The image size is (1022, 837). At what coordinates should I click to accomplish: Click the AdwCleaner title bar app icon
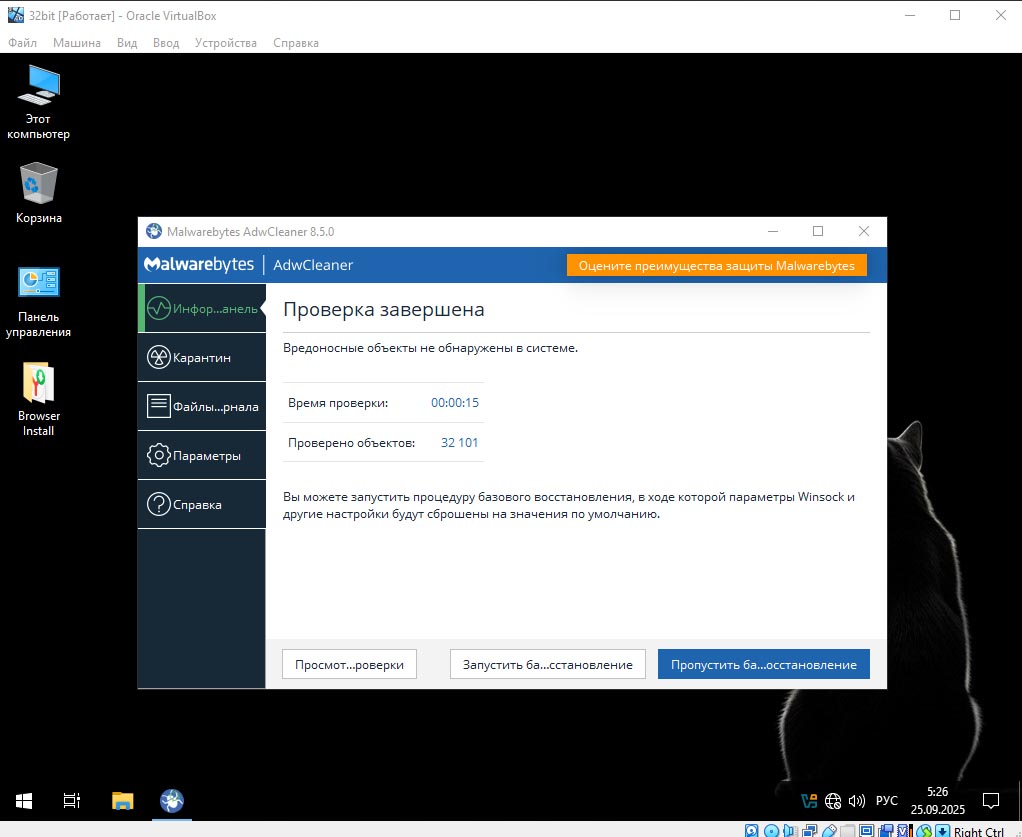tap(154, 231)
